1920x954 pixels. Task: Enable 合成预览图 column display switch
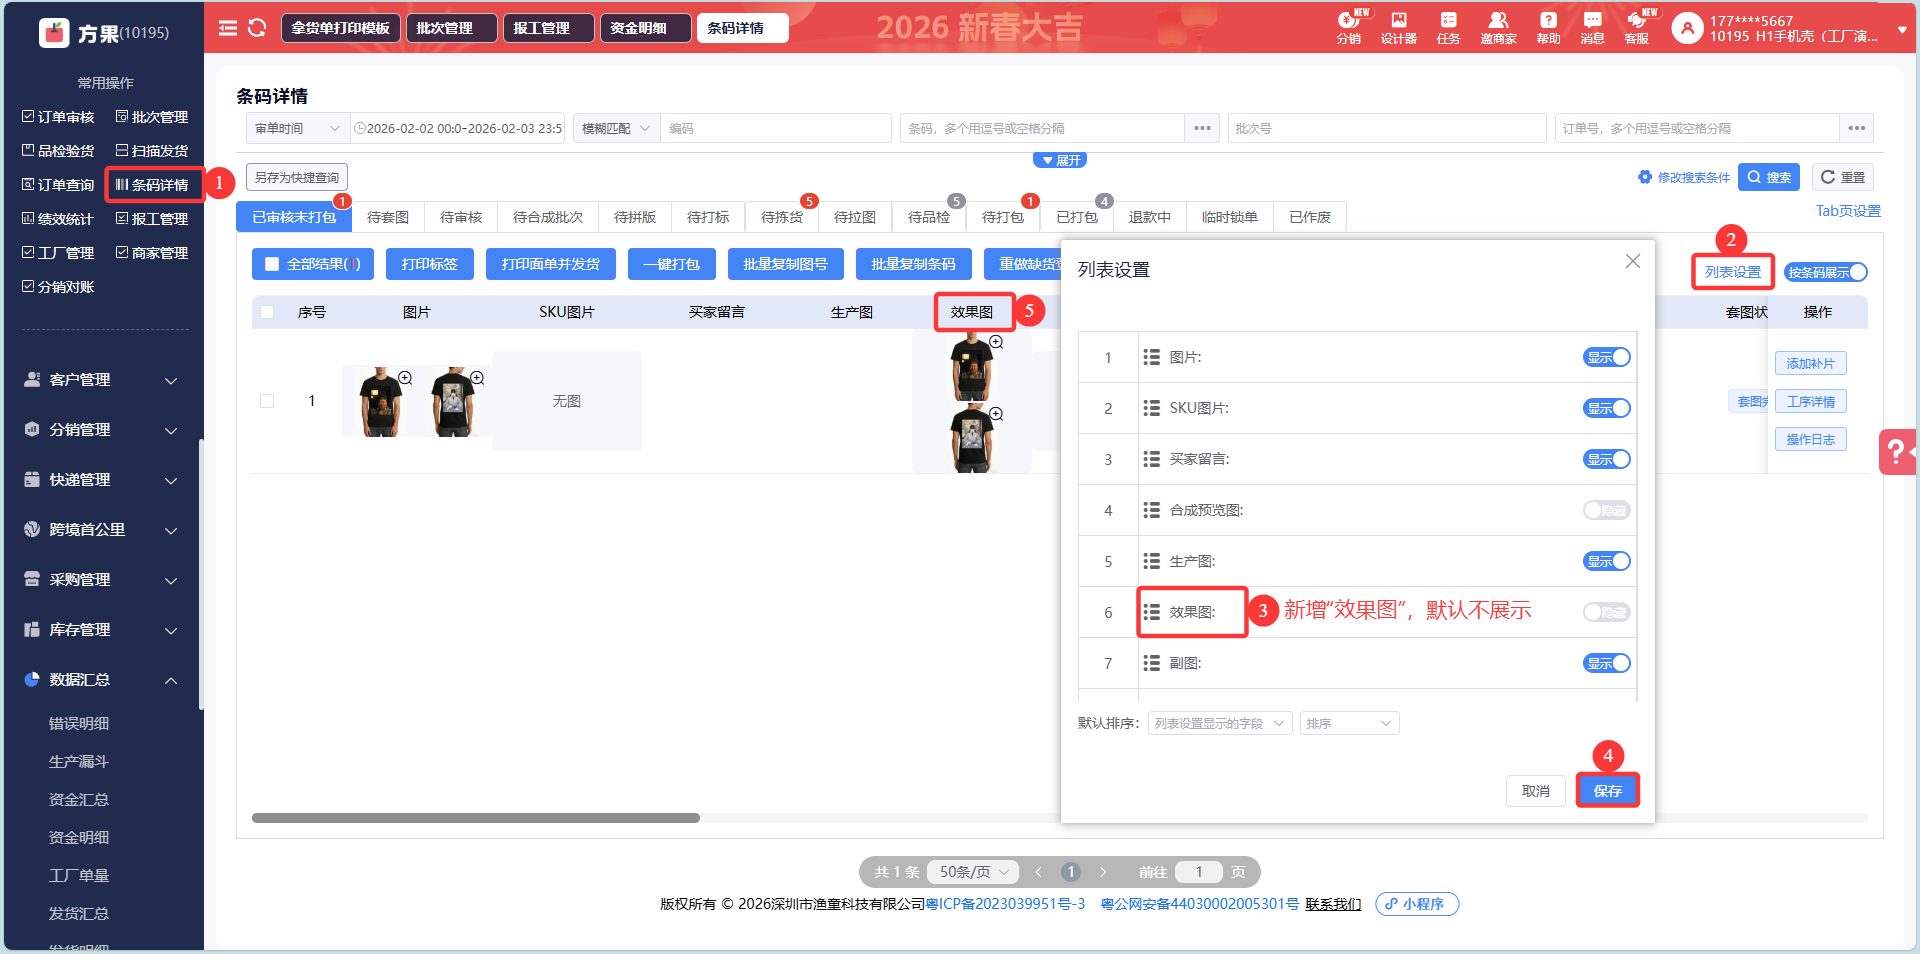(x=1607, y=510)
